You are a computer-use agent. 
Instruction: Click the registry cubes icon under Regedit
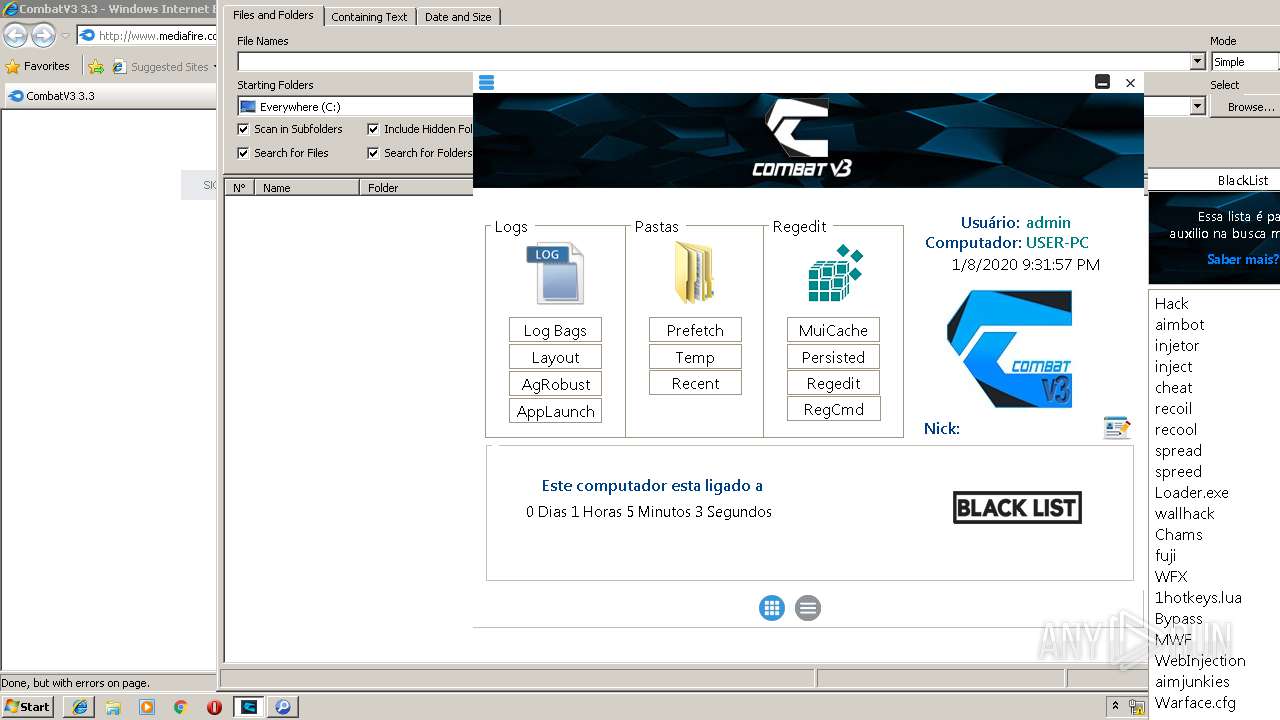point(834,272)
